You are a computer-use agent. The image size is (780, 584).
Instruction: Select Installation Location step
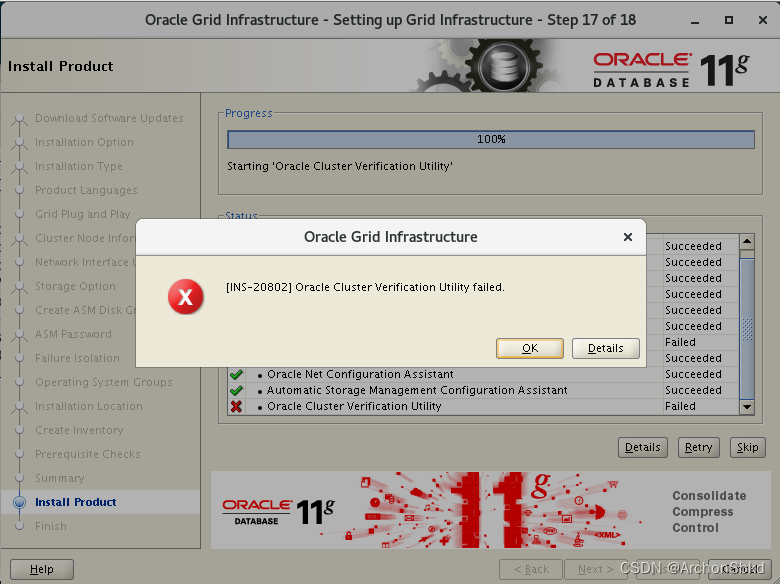tap(89, 406)
